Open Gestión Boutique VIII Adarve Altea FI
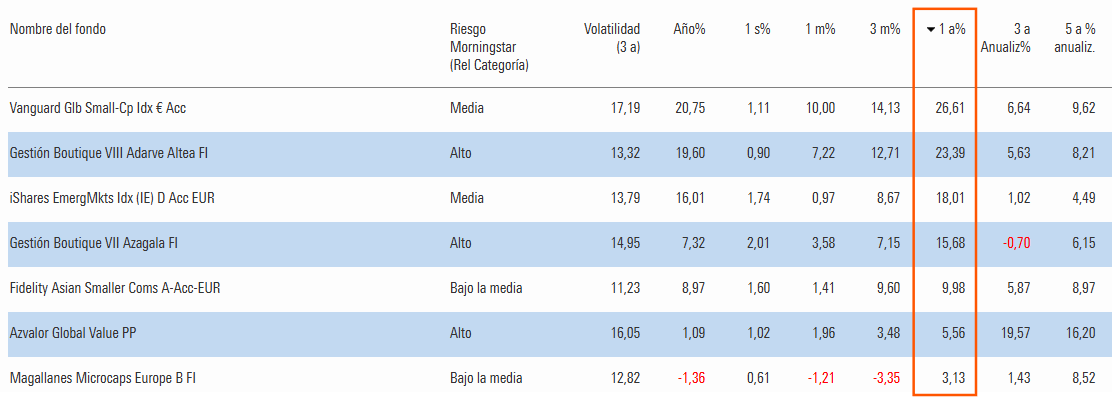The width and height of the screenshot is (1112, 397). [x=109, y=153]
